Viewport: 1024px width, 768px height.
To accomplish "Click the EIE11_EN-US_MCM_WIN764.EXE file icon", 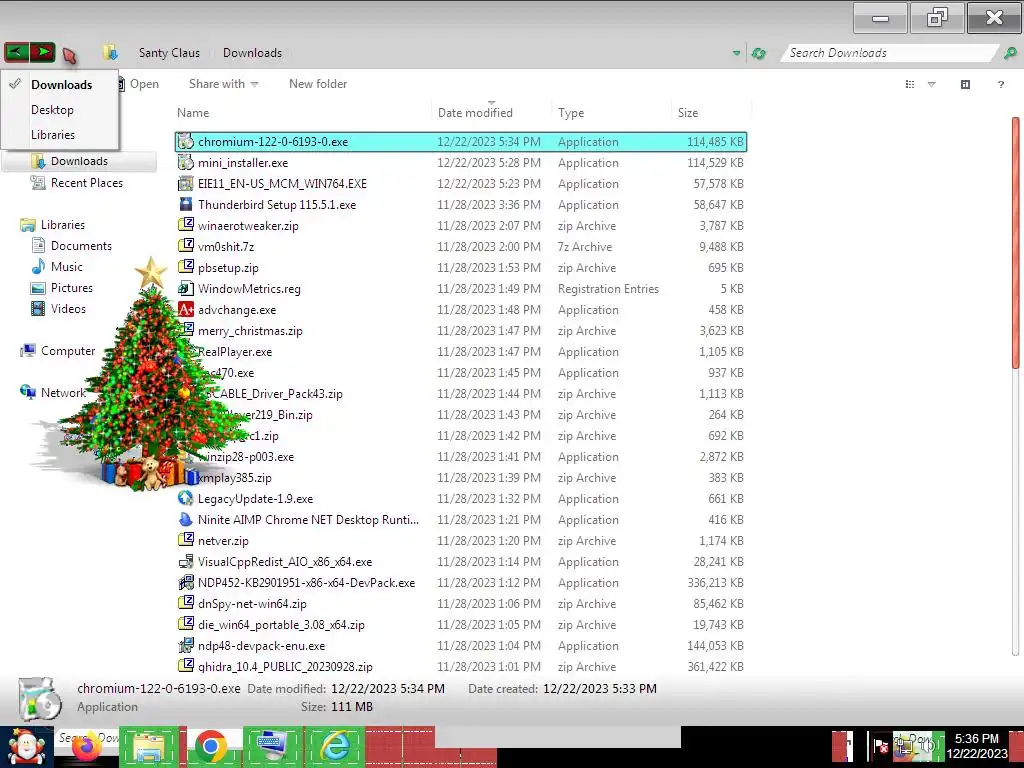I will click(185, 184).
